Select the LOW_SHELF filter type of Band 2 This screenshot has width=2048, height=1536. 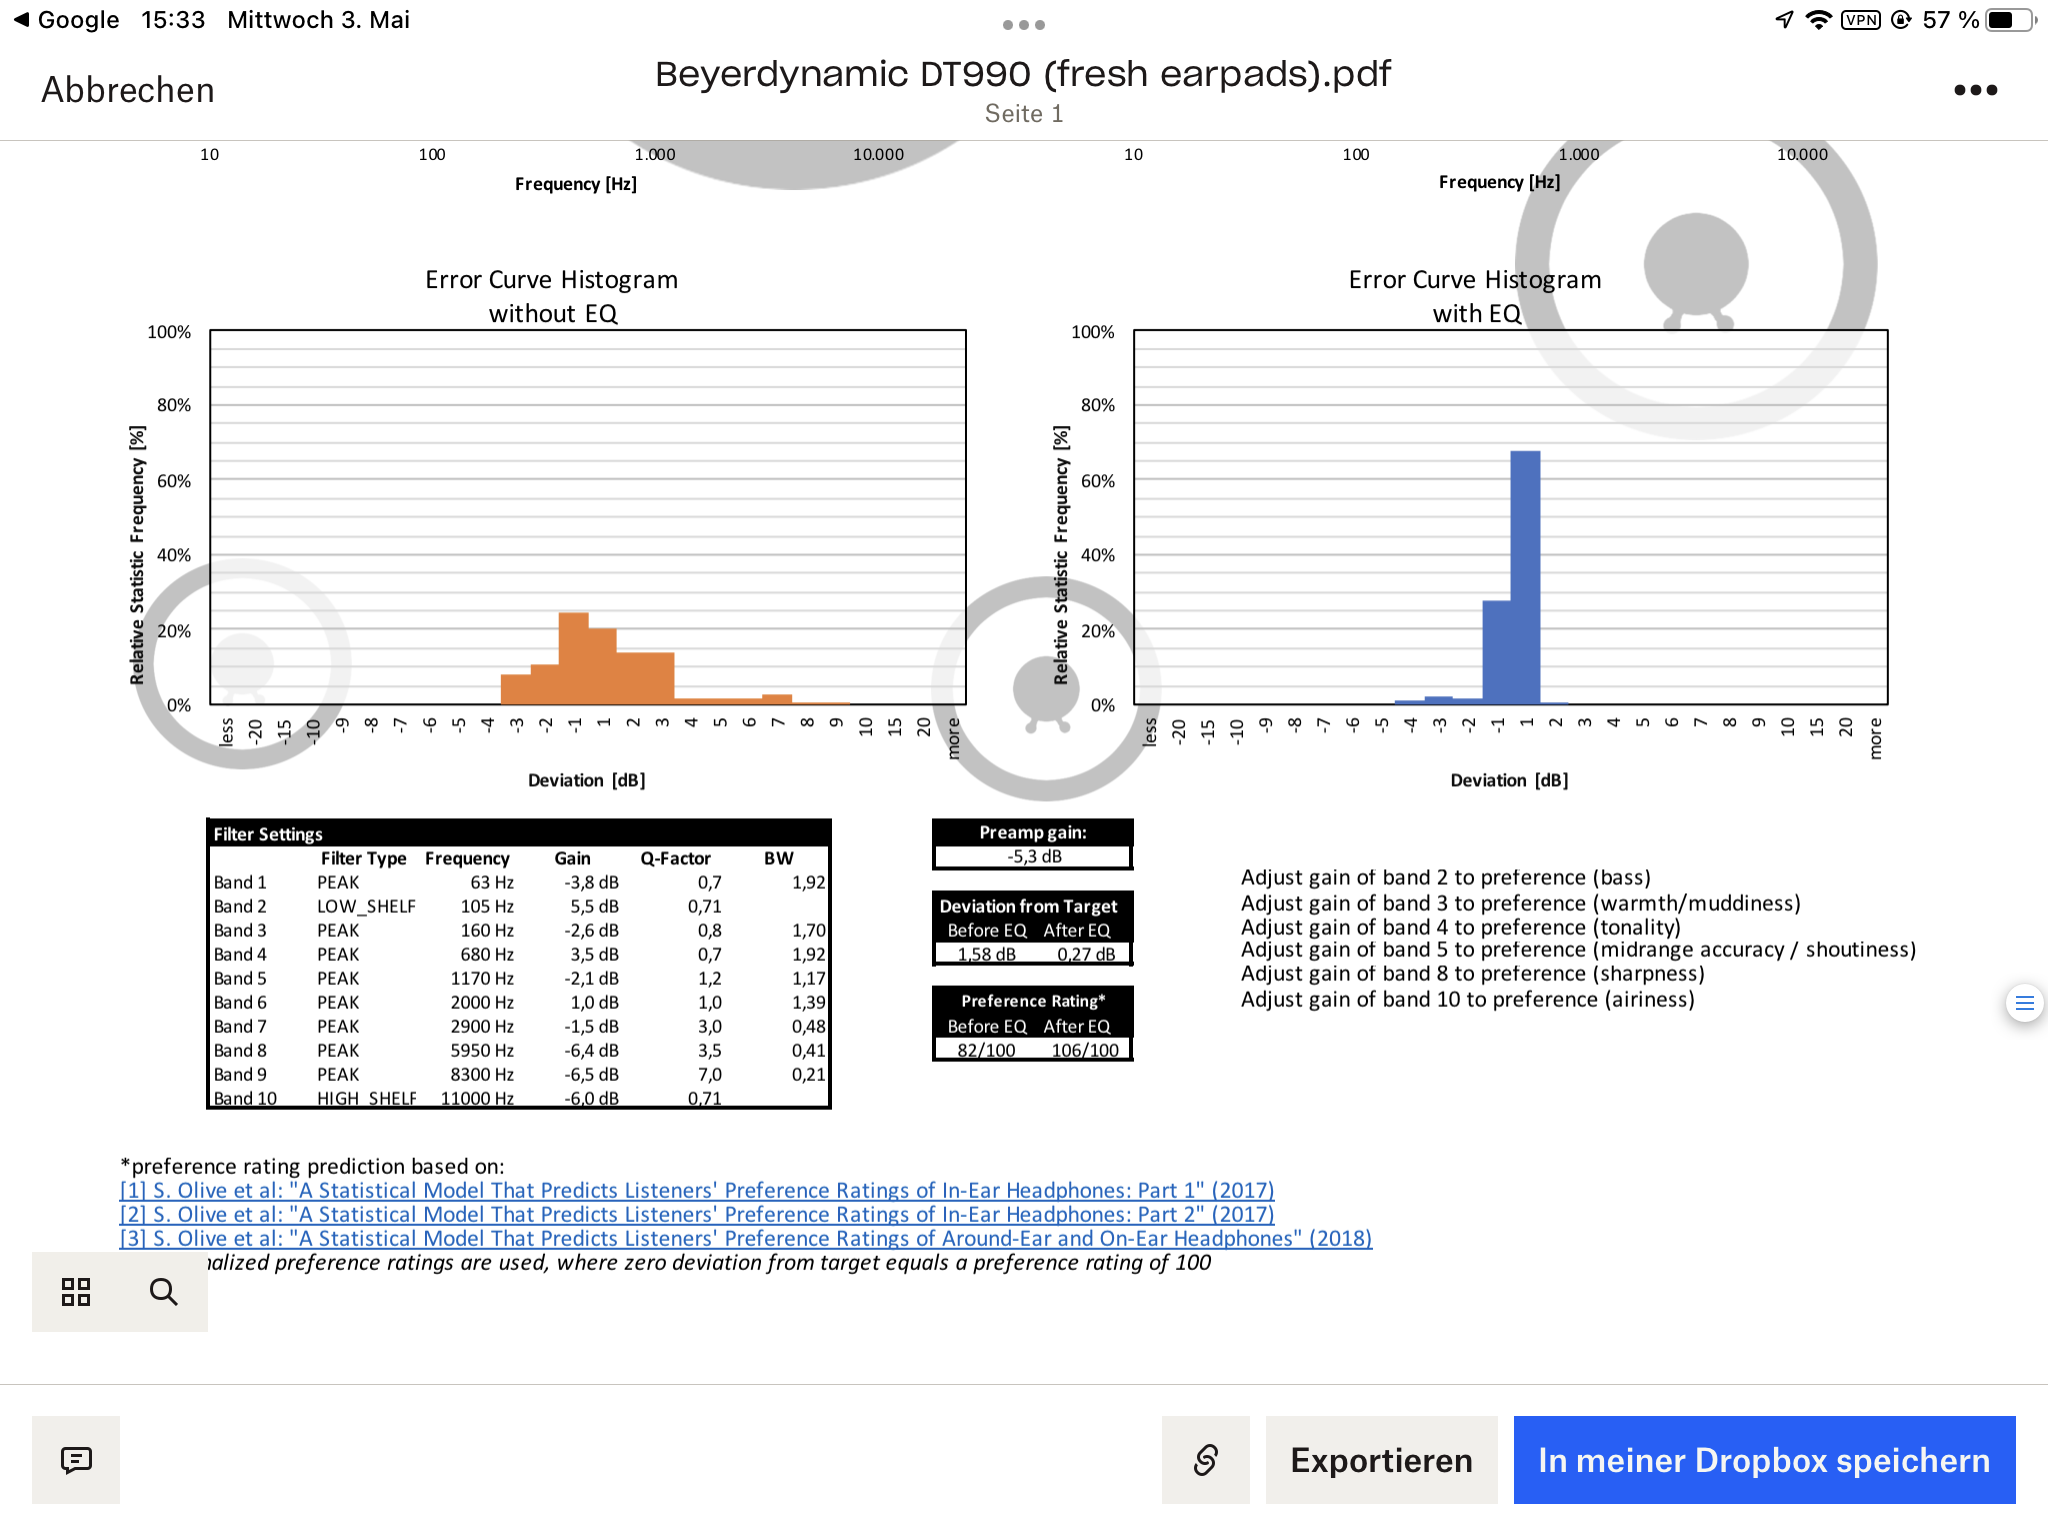pos(366,906)
